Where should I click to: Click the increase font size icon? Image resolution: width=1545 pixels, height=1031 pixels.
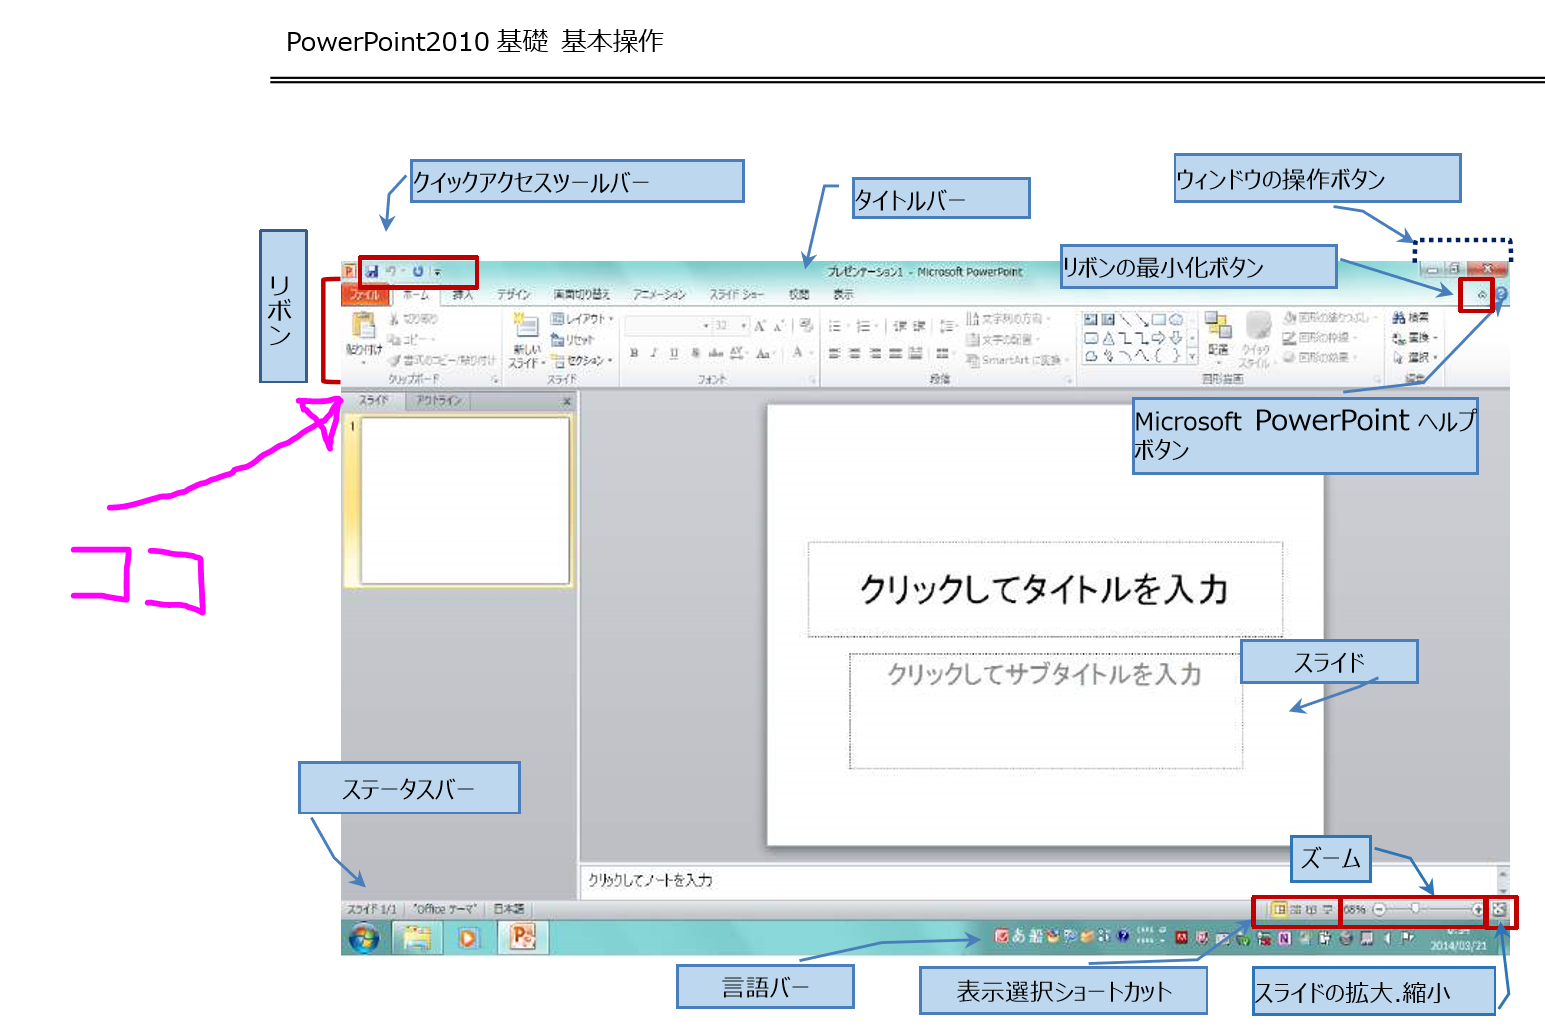[761, 326]
